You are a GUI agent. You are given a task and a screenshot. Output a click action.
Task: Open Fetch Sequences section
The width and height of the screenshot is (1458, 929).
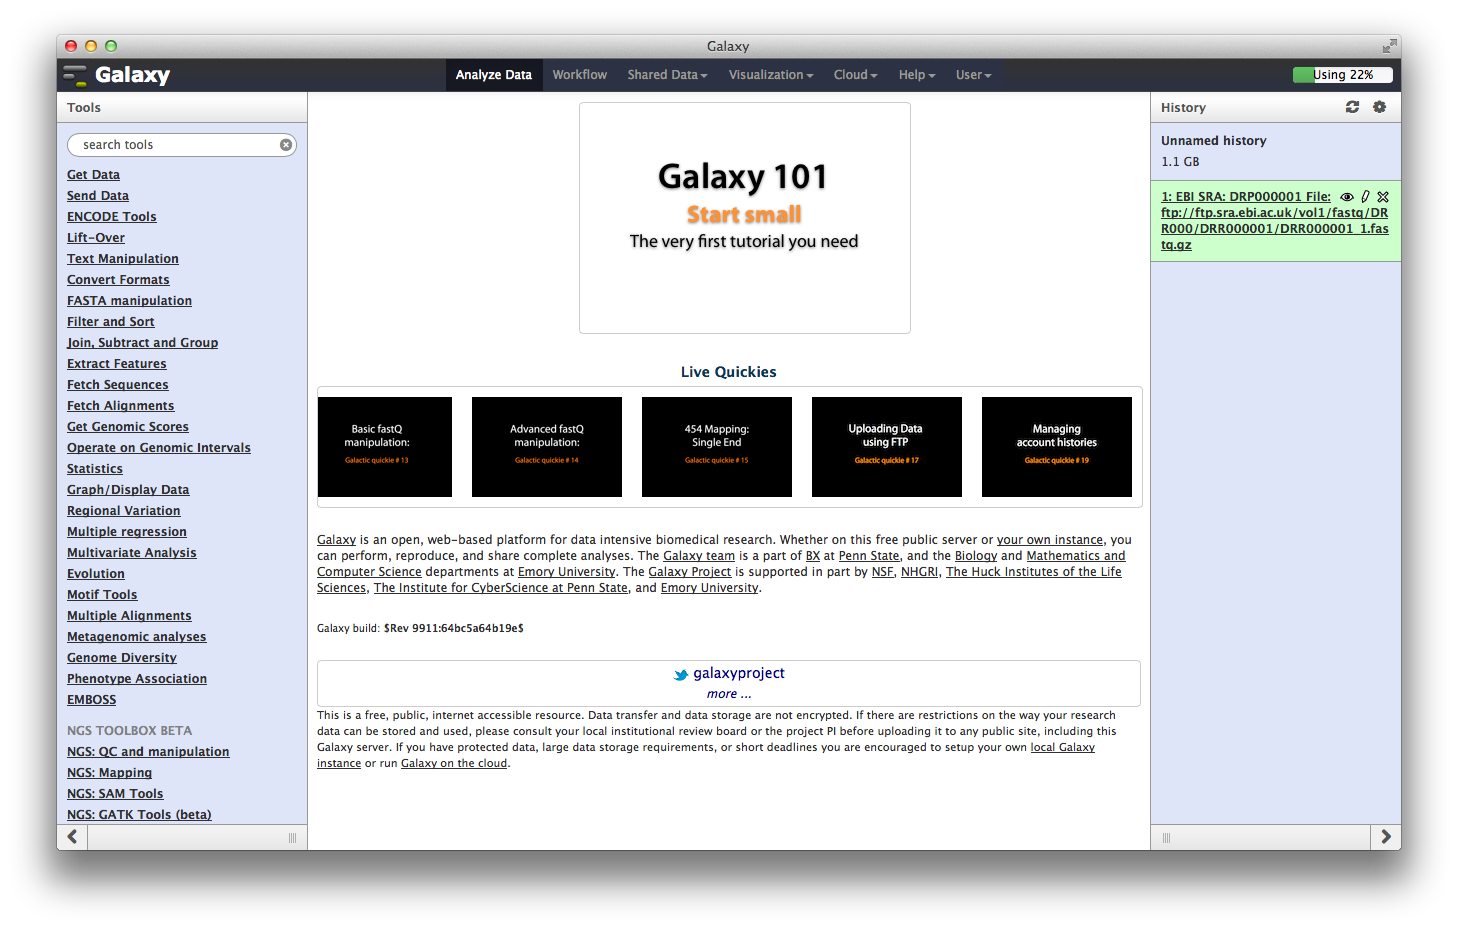(118, 385)
